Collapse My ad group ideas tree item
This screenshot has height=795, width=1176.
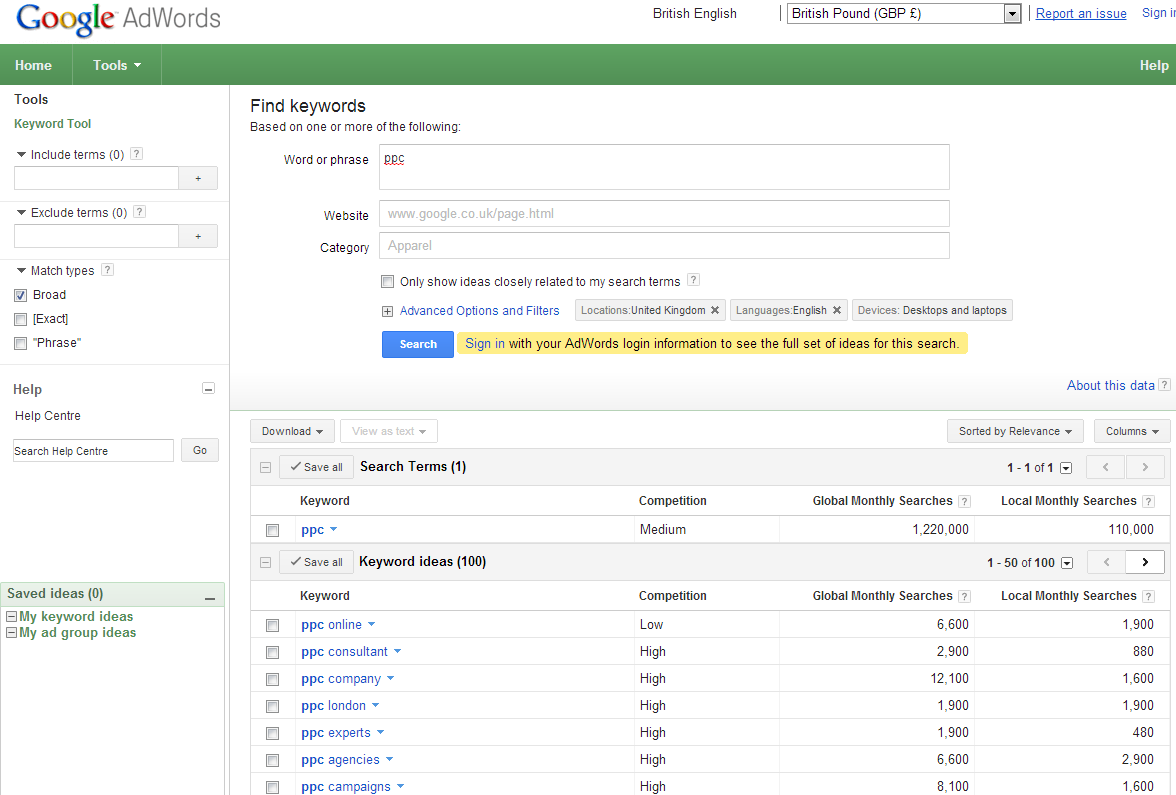pos(11,633)
